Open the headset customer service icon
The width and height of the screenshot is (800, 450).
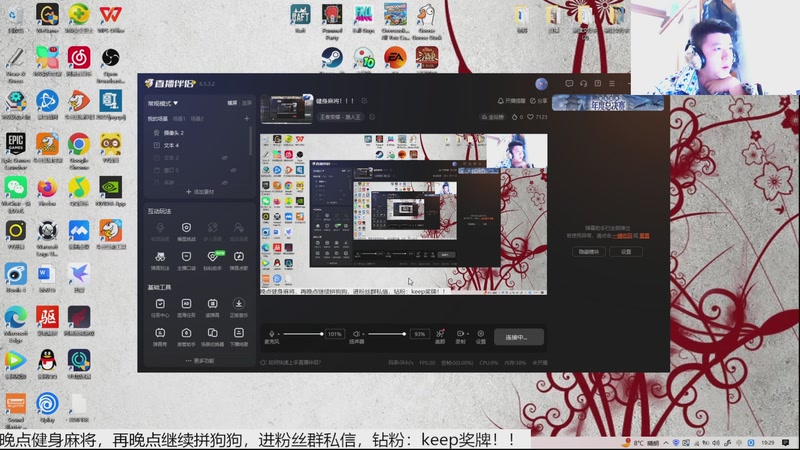[583, 84]
